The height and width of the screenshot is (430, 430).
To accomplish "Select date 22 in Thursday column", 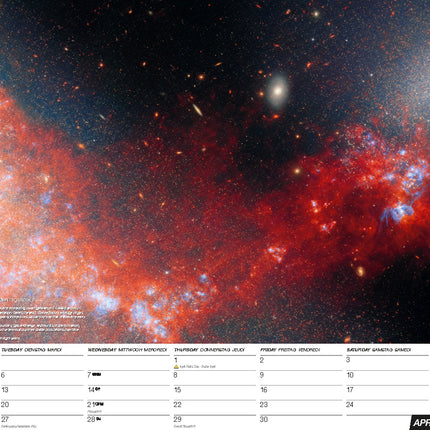I will [178, 405].
